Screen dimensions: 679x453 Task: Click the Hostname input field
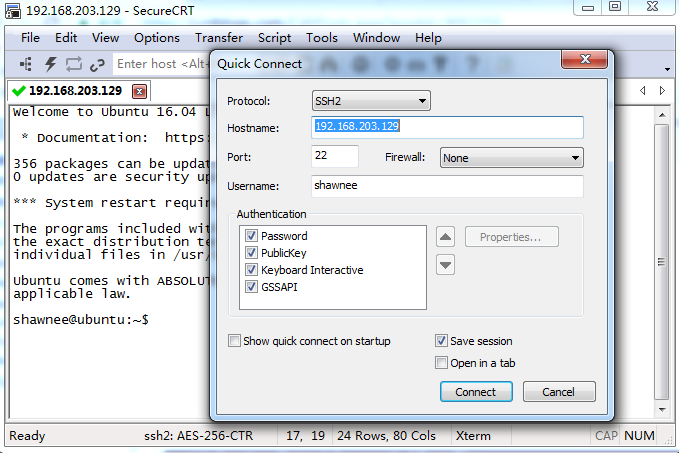447,127
